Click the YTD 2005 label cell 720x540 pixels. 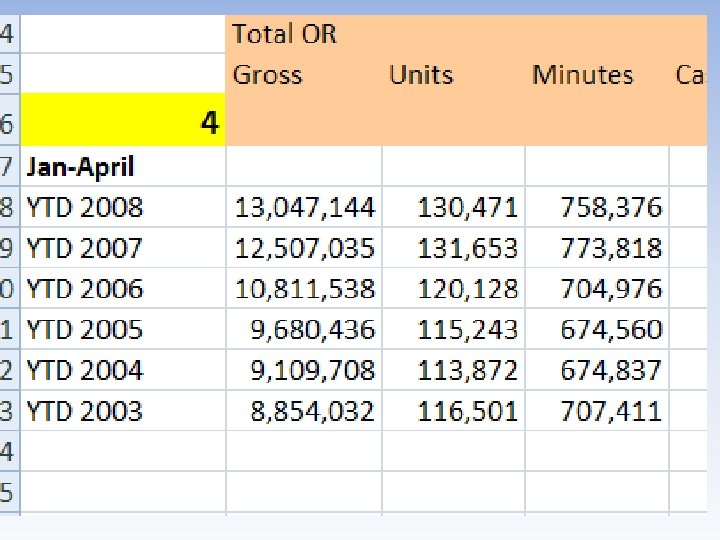tap(85, 329)
